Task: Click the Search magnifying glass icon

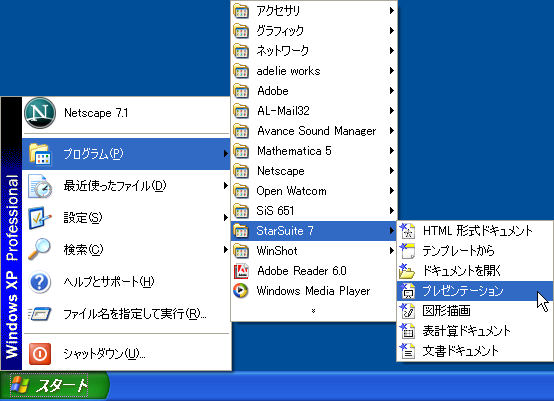Action: point(39,249)
